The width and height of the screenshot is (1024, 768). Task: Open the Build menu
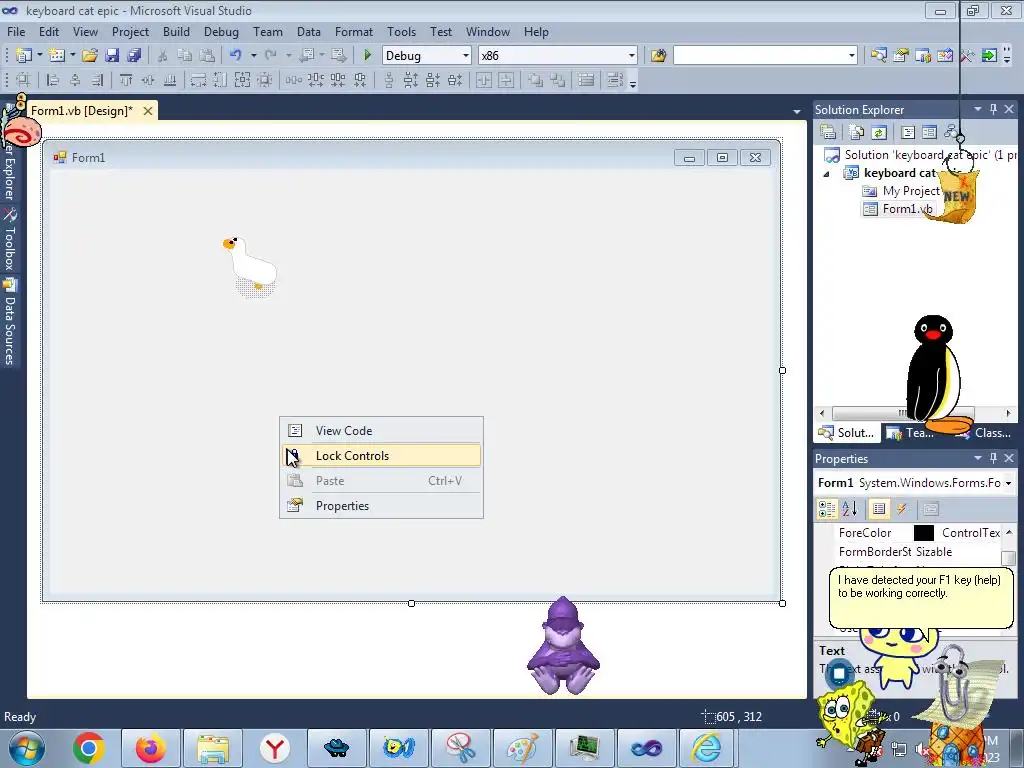[x=176, y=32]
